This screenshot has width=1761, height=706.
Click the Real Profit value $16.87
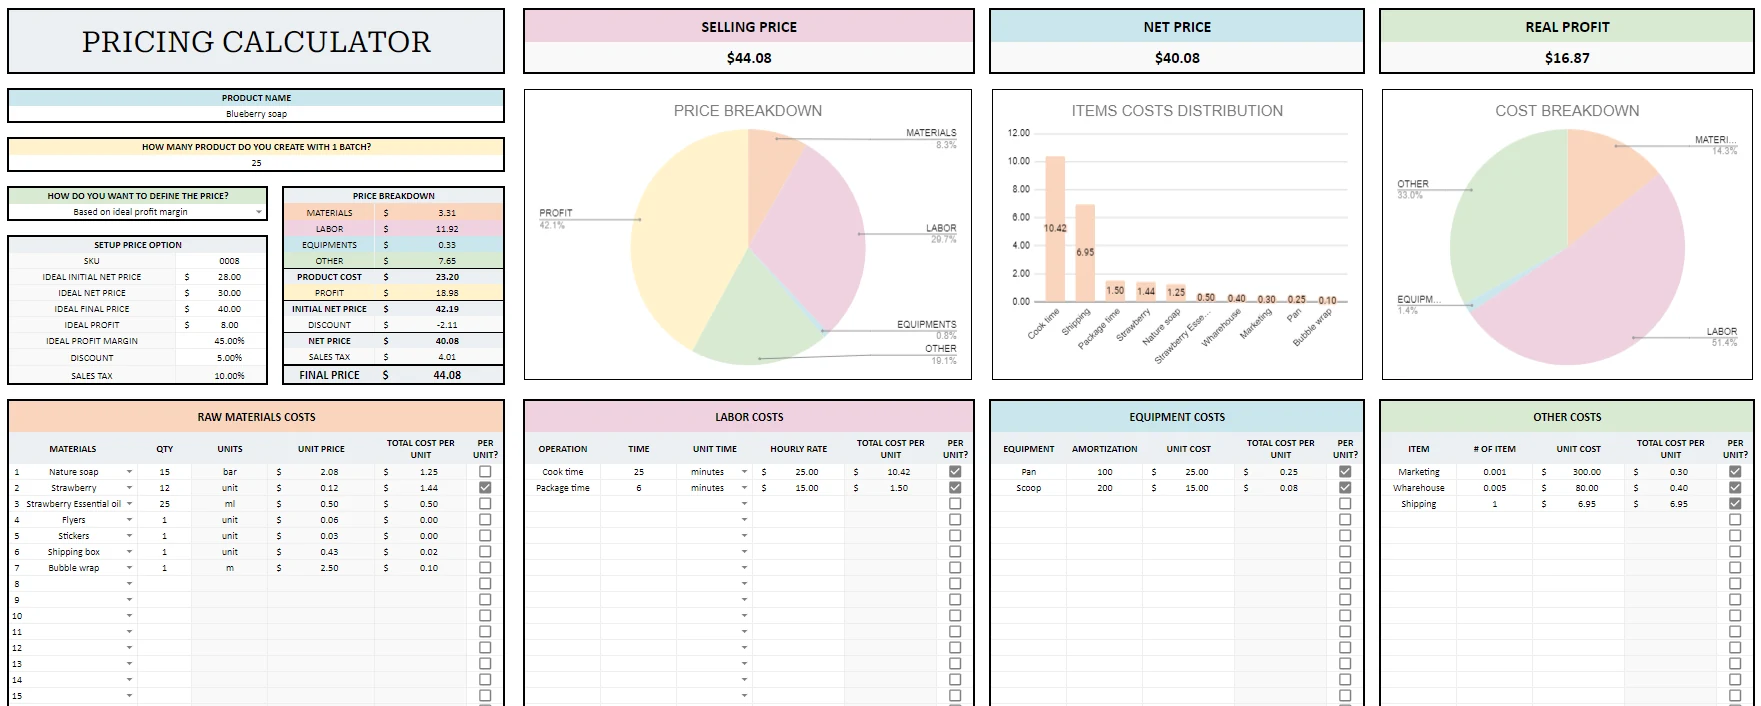point(1567,58)
